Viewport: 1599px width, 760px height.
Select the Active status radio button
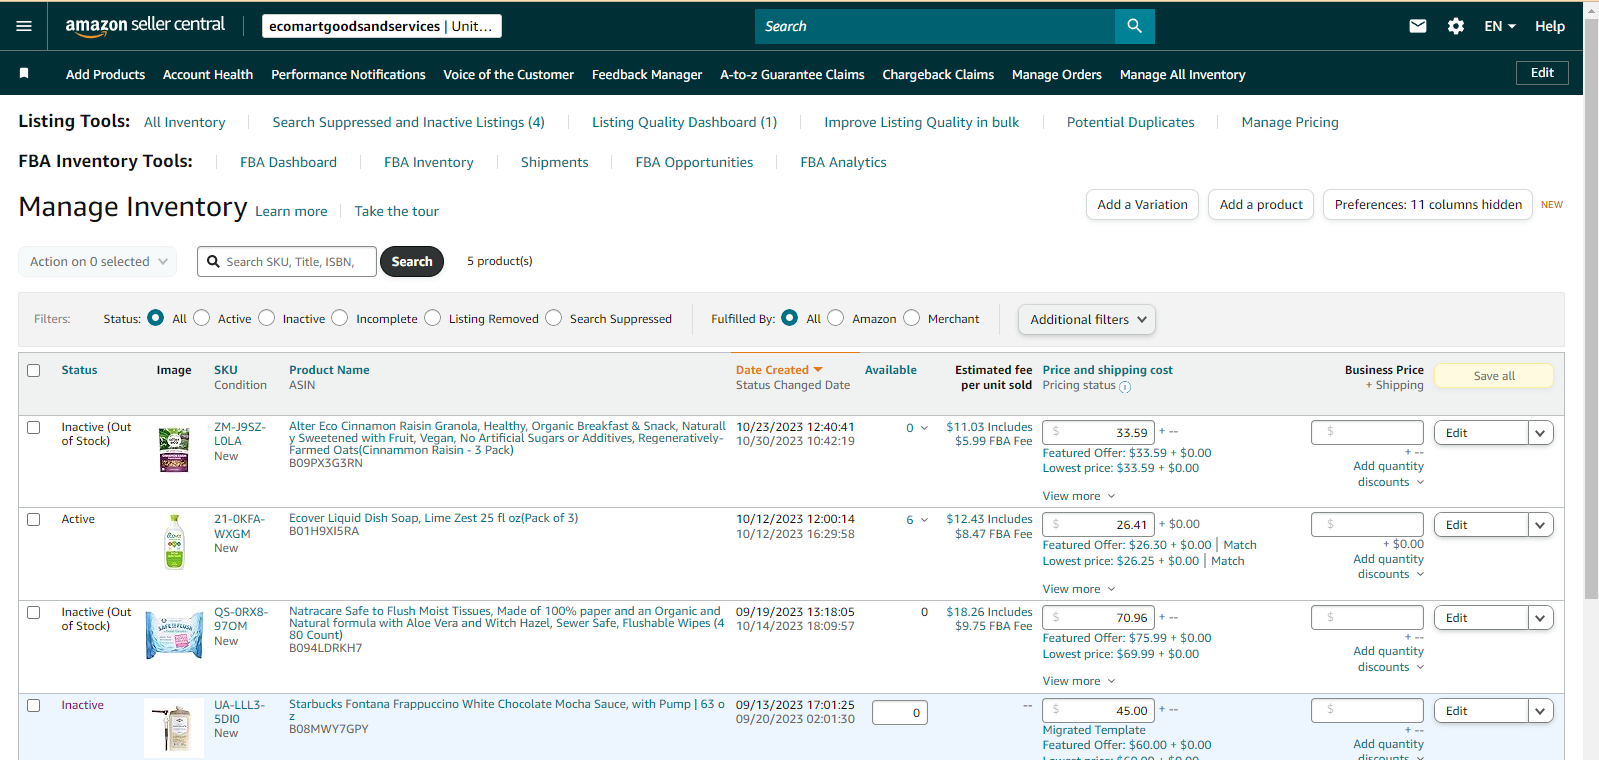click(202, 318)
